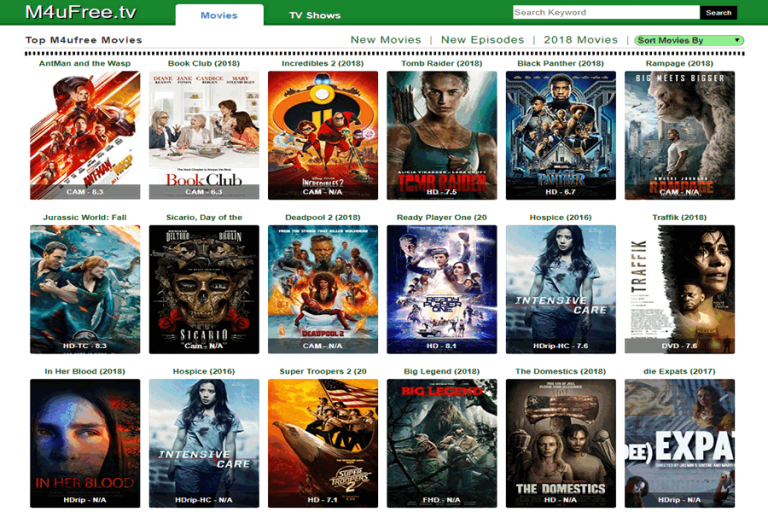Screen dimensions: 768x512
Task: Open the 2018 Movies link
Action: [580, 40]
